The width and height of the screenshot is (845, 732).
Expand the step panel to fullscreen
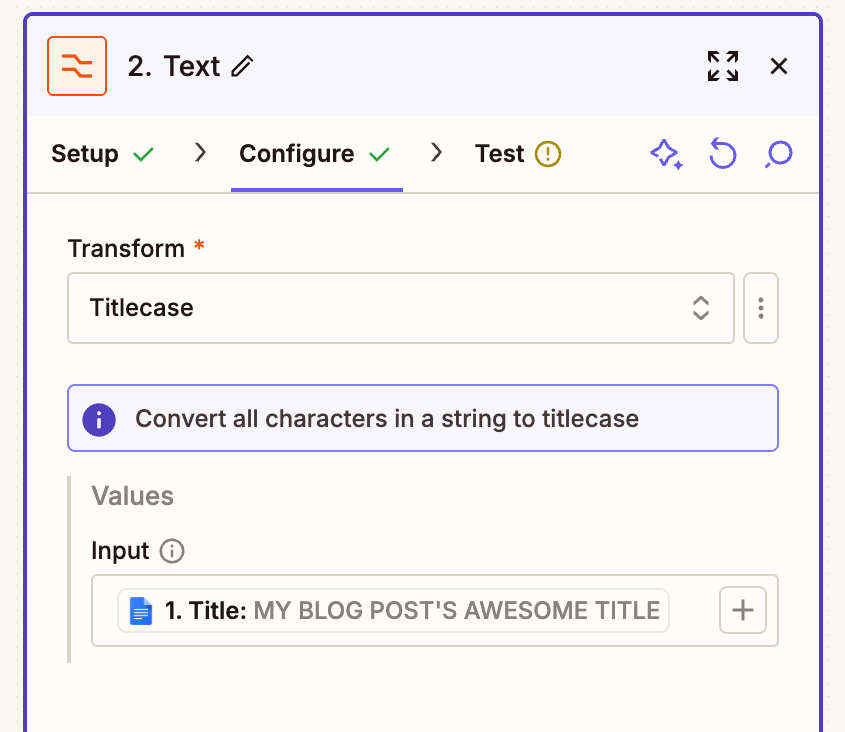pos(723,66)
